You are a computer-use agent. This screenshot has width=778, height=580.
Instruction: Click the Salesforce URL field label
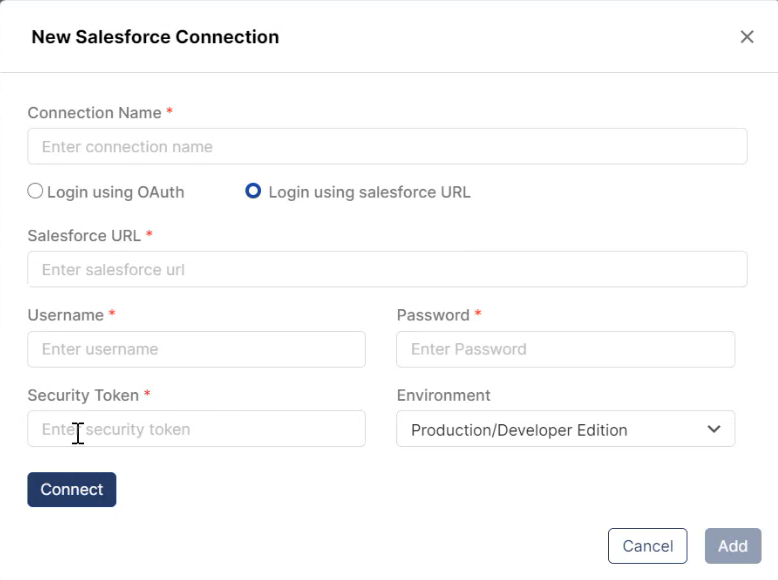(x=84, y=235)
